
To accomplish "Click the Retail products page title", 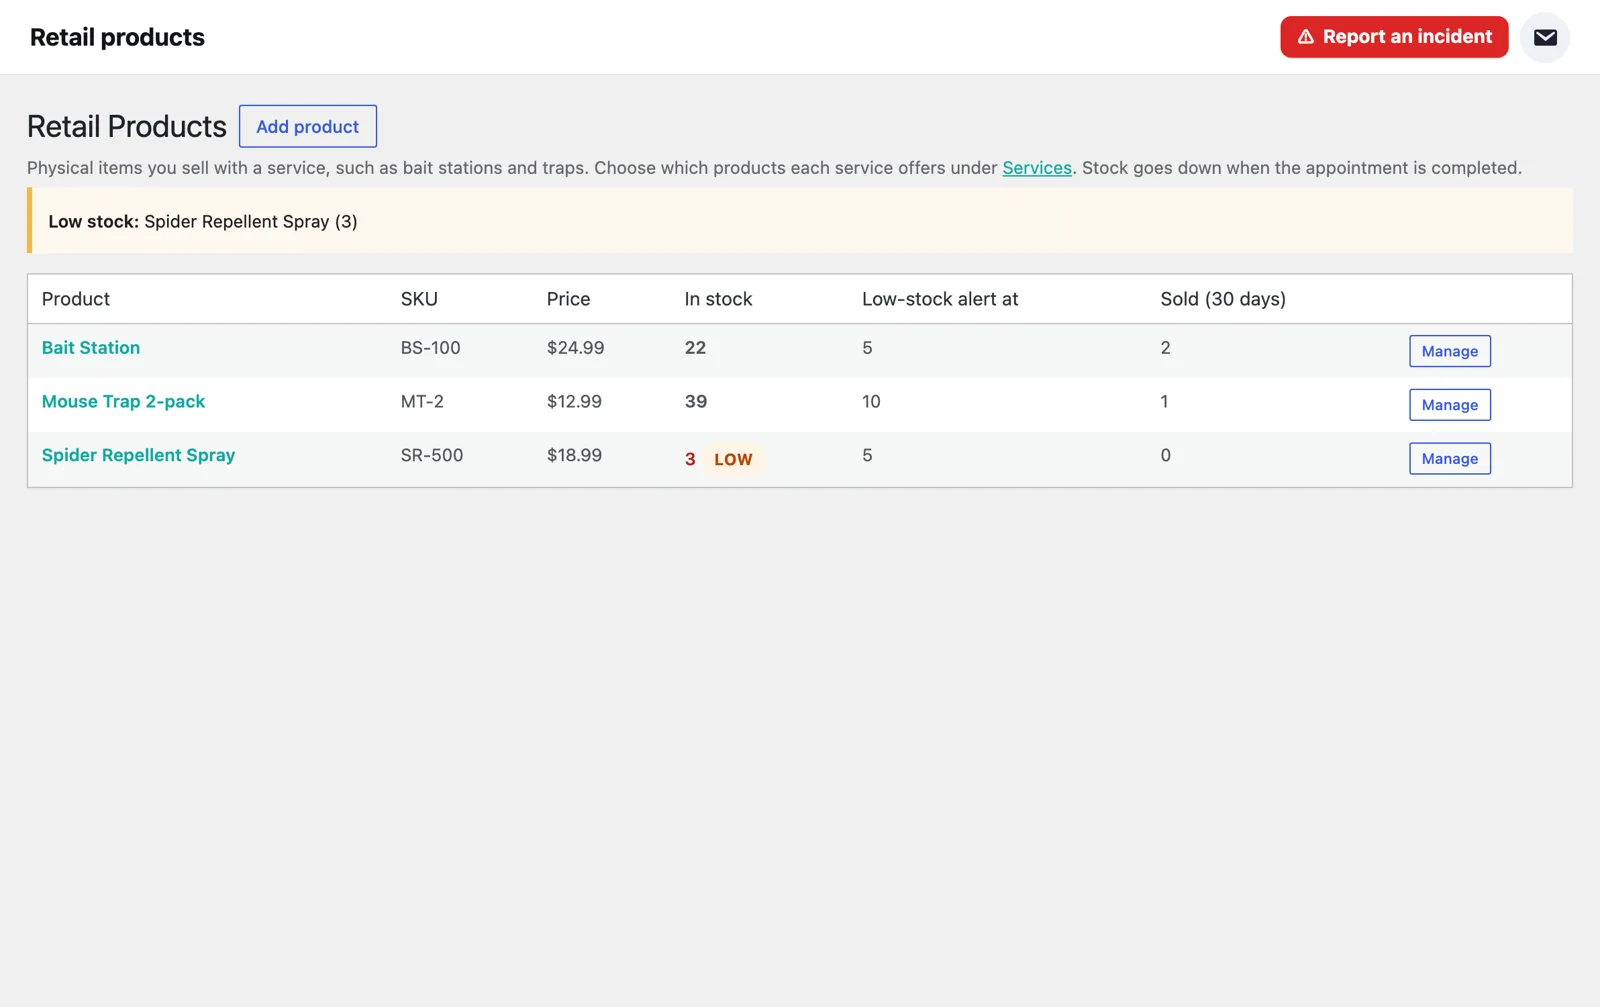I will click(117, 37).
